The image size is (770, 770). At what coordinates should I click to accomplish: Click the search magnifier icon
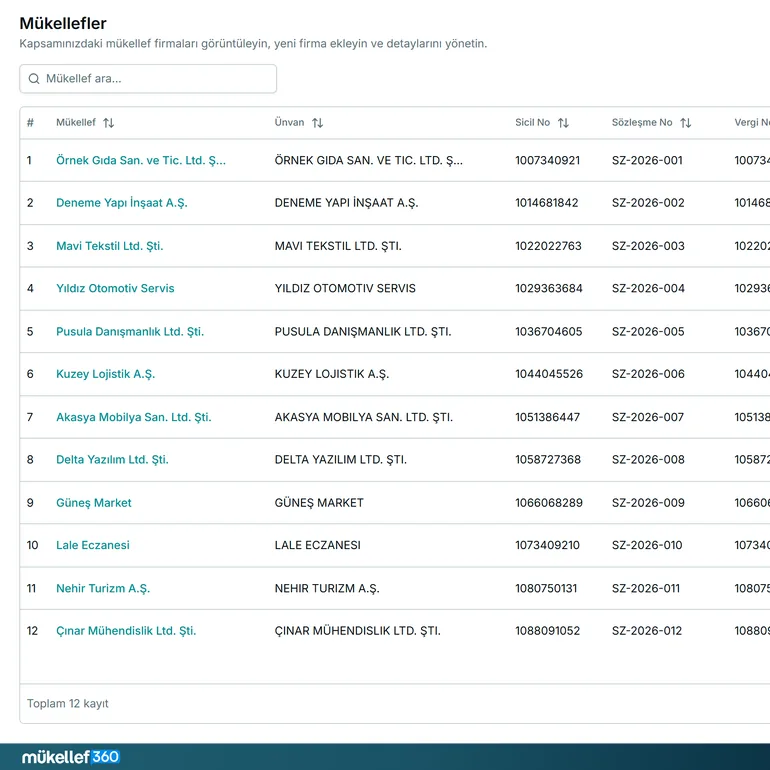(34, 79)
